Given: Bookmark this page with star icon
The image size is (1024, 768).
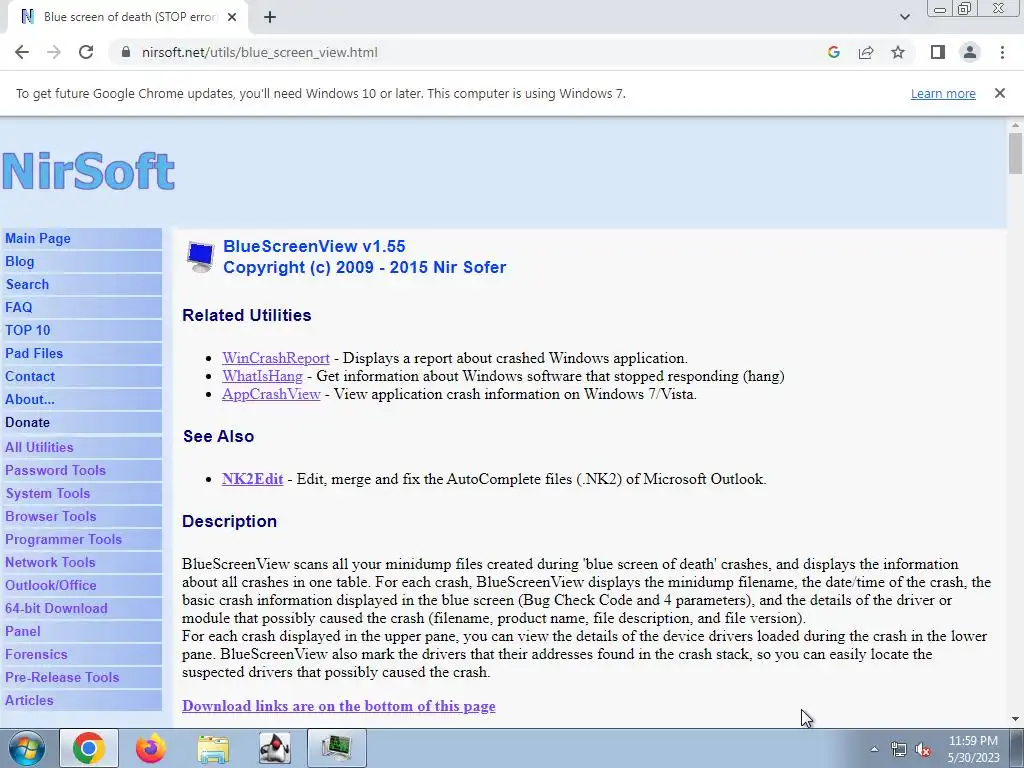Looking at the screenshot, I should 898,52.
